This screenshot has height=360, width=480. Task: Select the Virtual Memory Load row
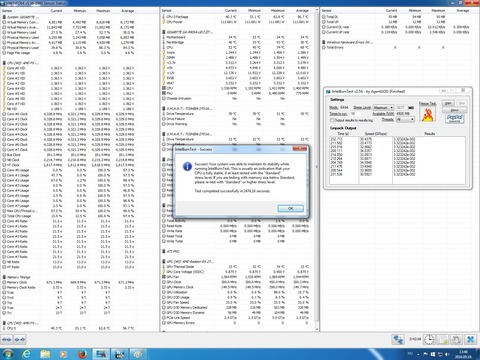click(x=68, y=32)
